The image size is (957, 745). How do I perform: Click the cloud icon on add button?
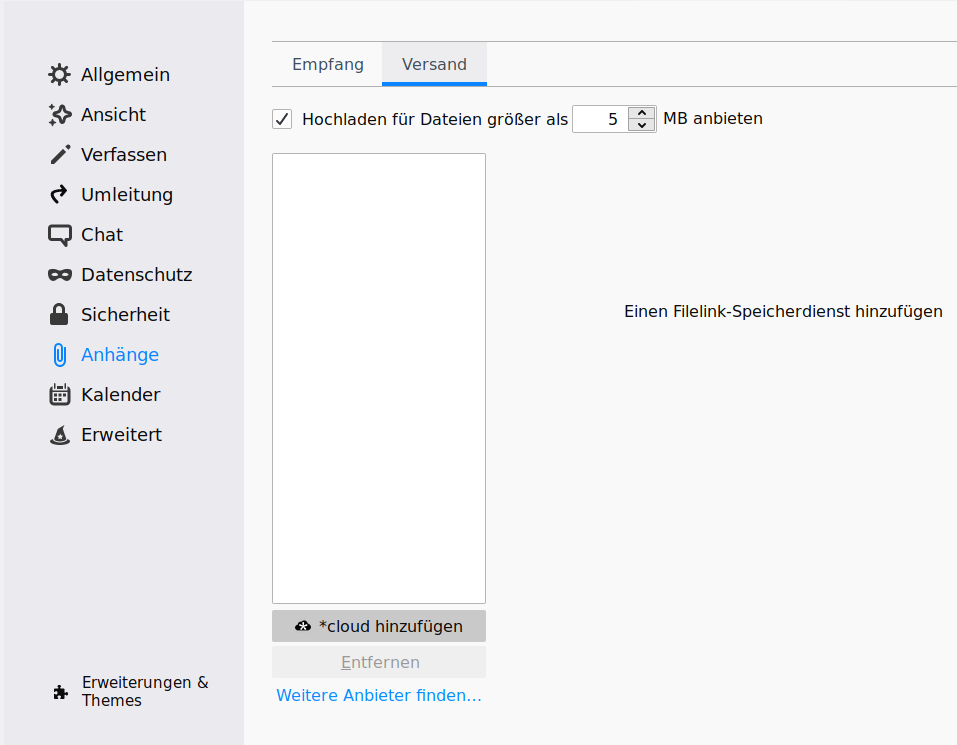pyautogui.click(x=303, y=626)
